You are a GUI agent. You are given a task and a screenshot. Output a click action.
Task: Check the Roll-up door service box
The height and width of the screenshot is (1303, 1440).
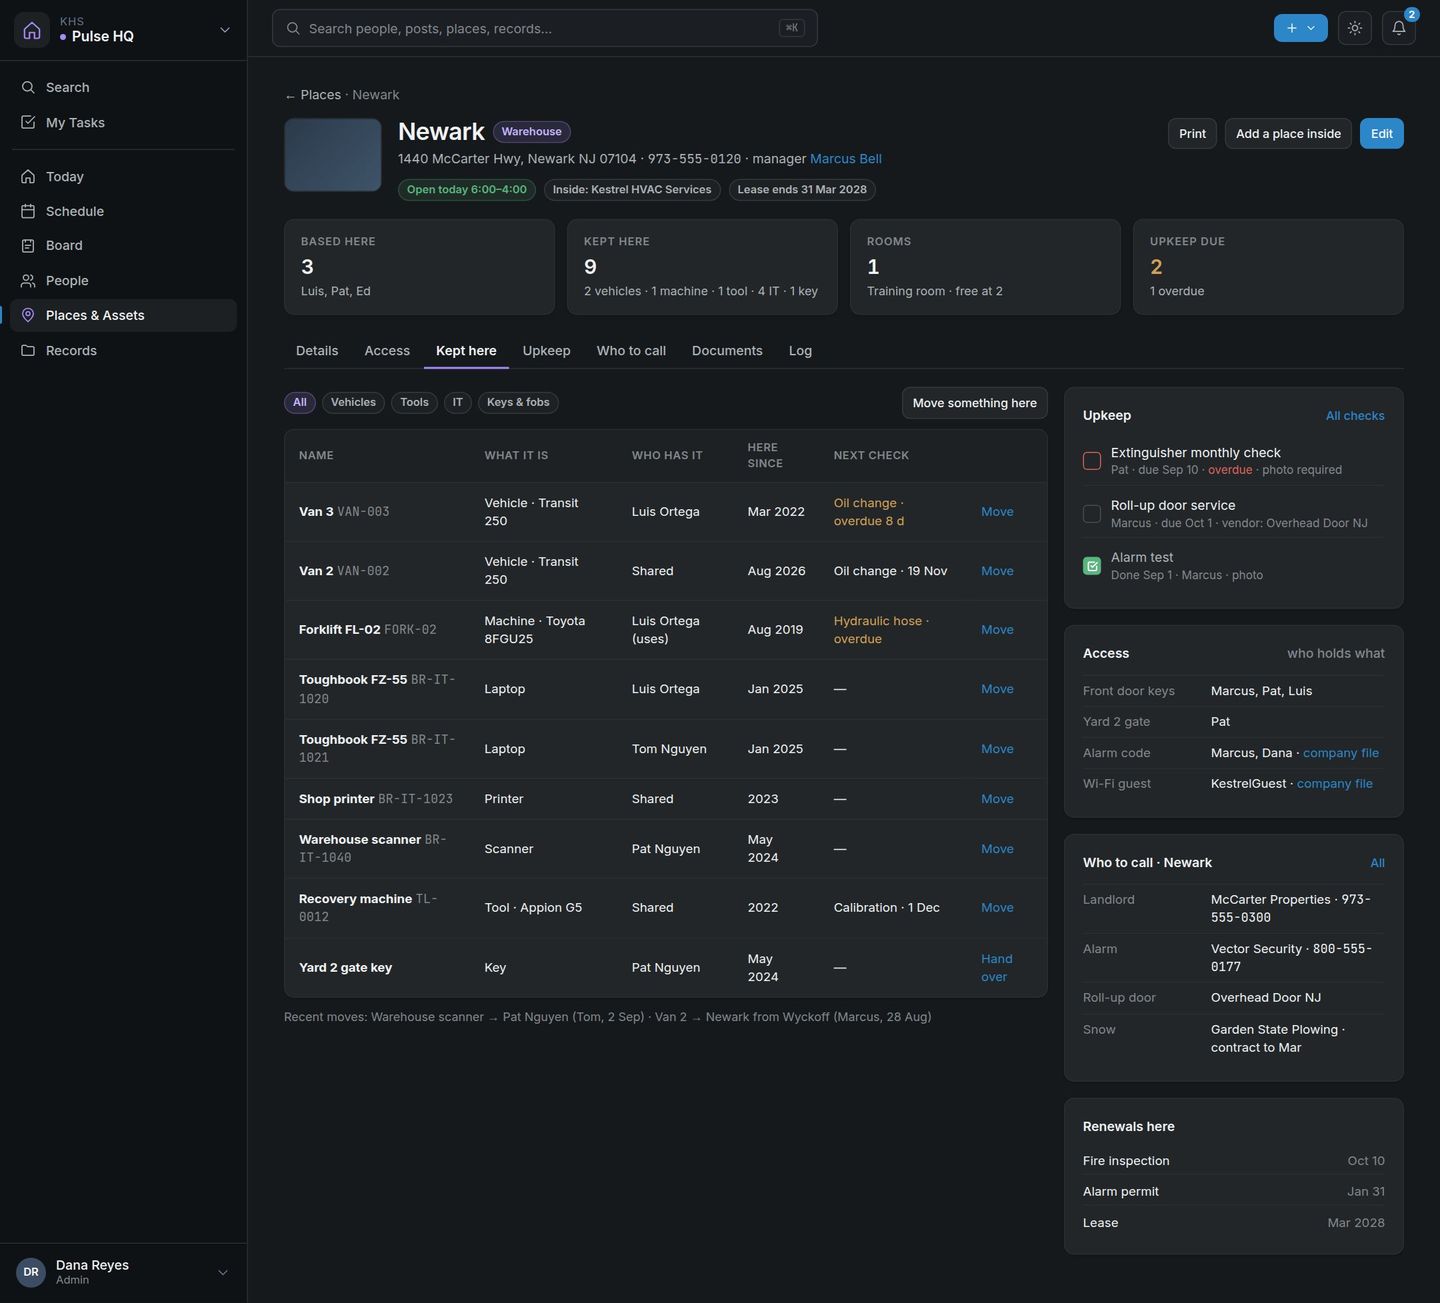(x=1092, y=514)
